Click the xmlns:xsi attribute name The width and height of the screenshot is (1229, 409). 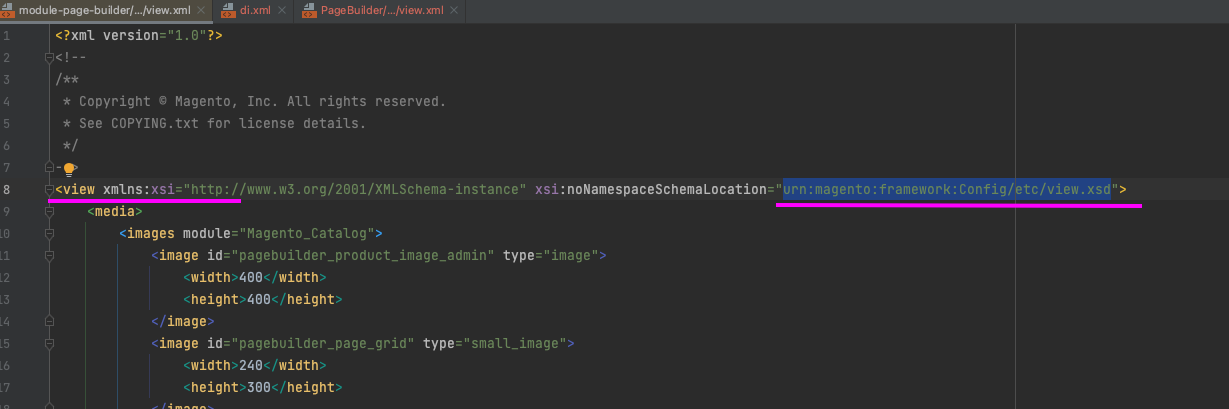139,189
